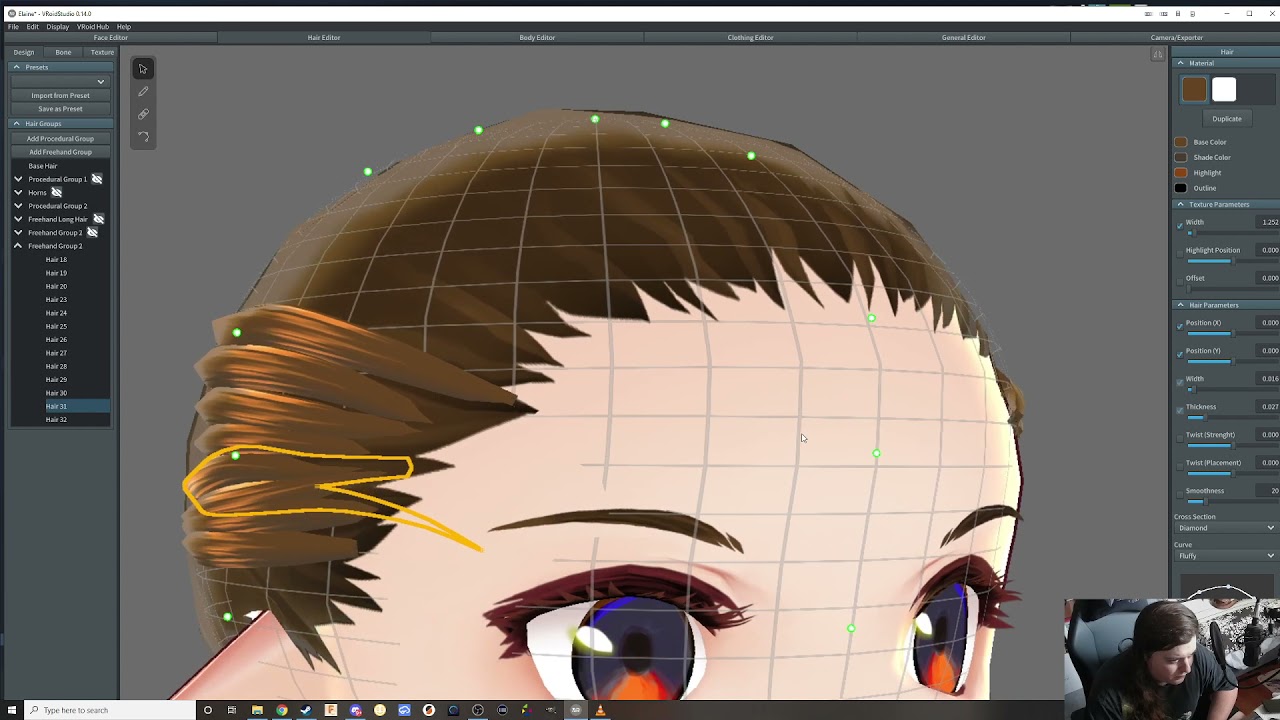Click the mirror icon above viewport corner
This screenshot has height=720, width=1280.
1158,54
